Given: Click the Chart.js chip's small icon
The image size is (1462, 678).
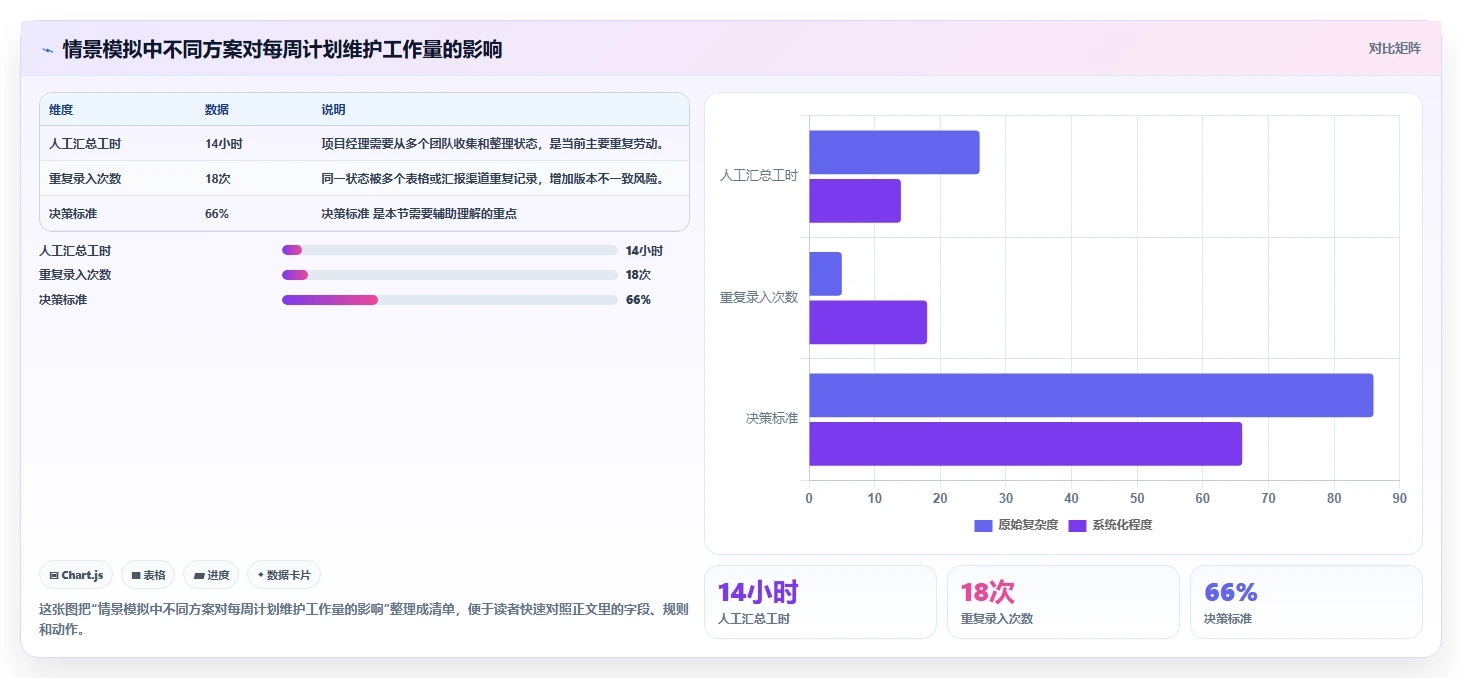Looking at the screenshot, I should pyautogui.click(x=53, y=575).
